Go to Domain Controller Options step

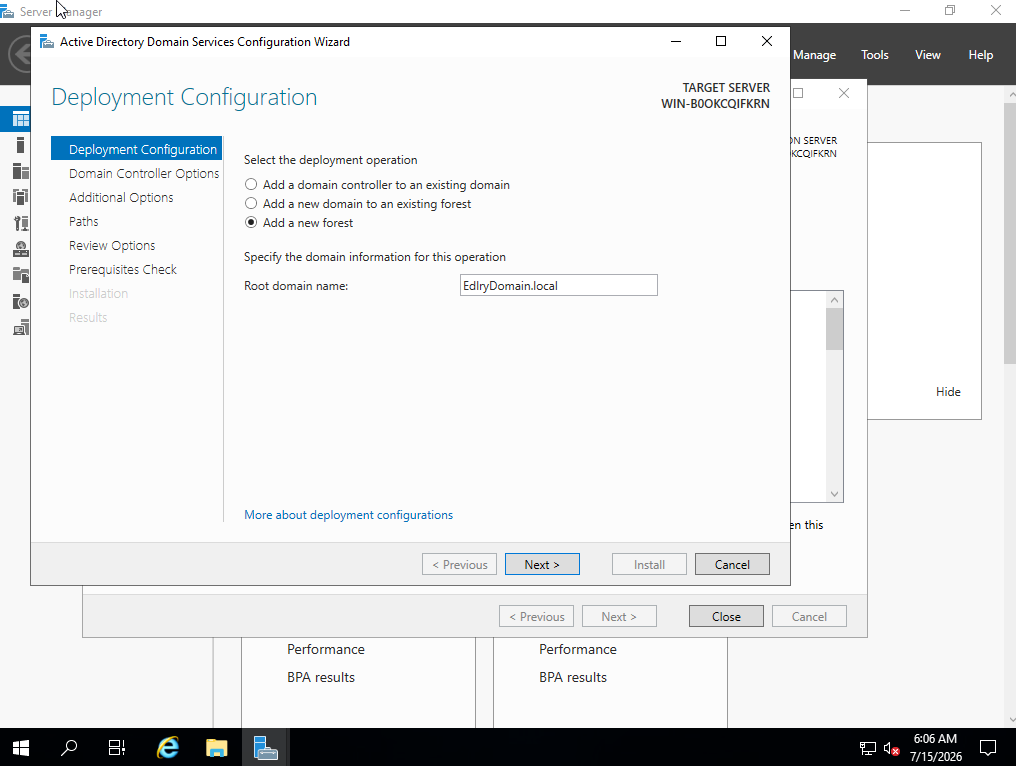[x=144, y=174]
